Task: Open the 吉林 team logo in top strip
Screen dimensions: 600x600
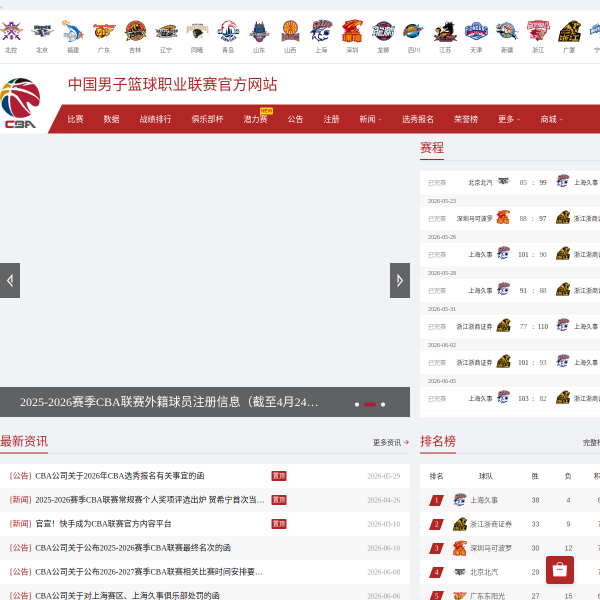Action: [135, 31]
